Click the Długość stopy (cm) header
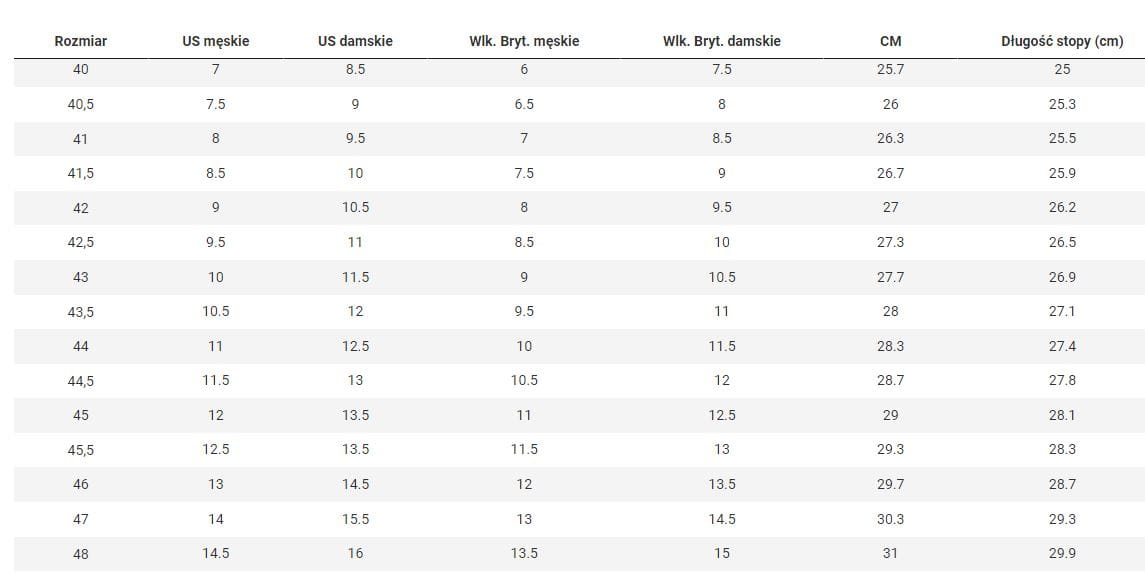Image resolution: width=1145 pixels, height=573 pixels. coord(1062,41)
